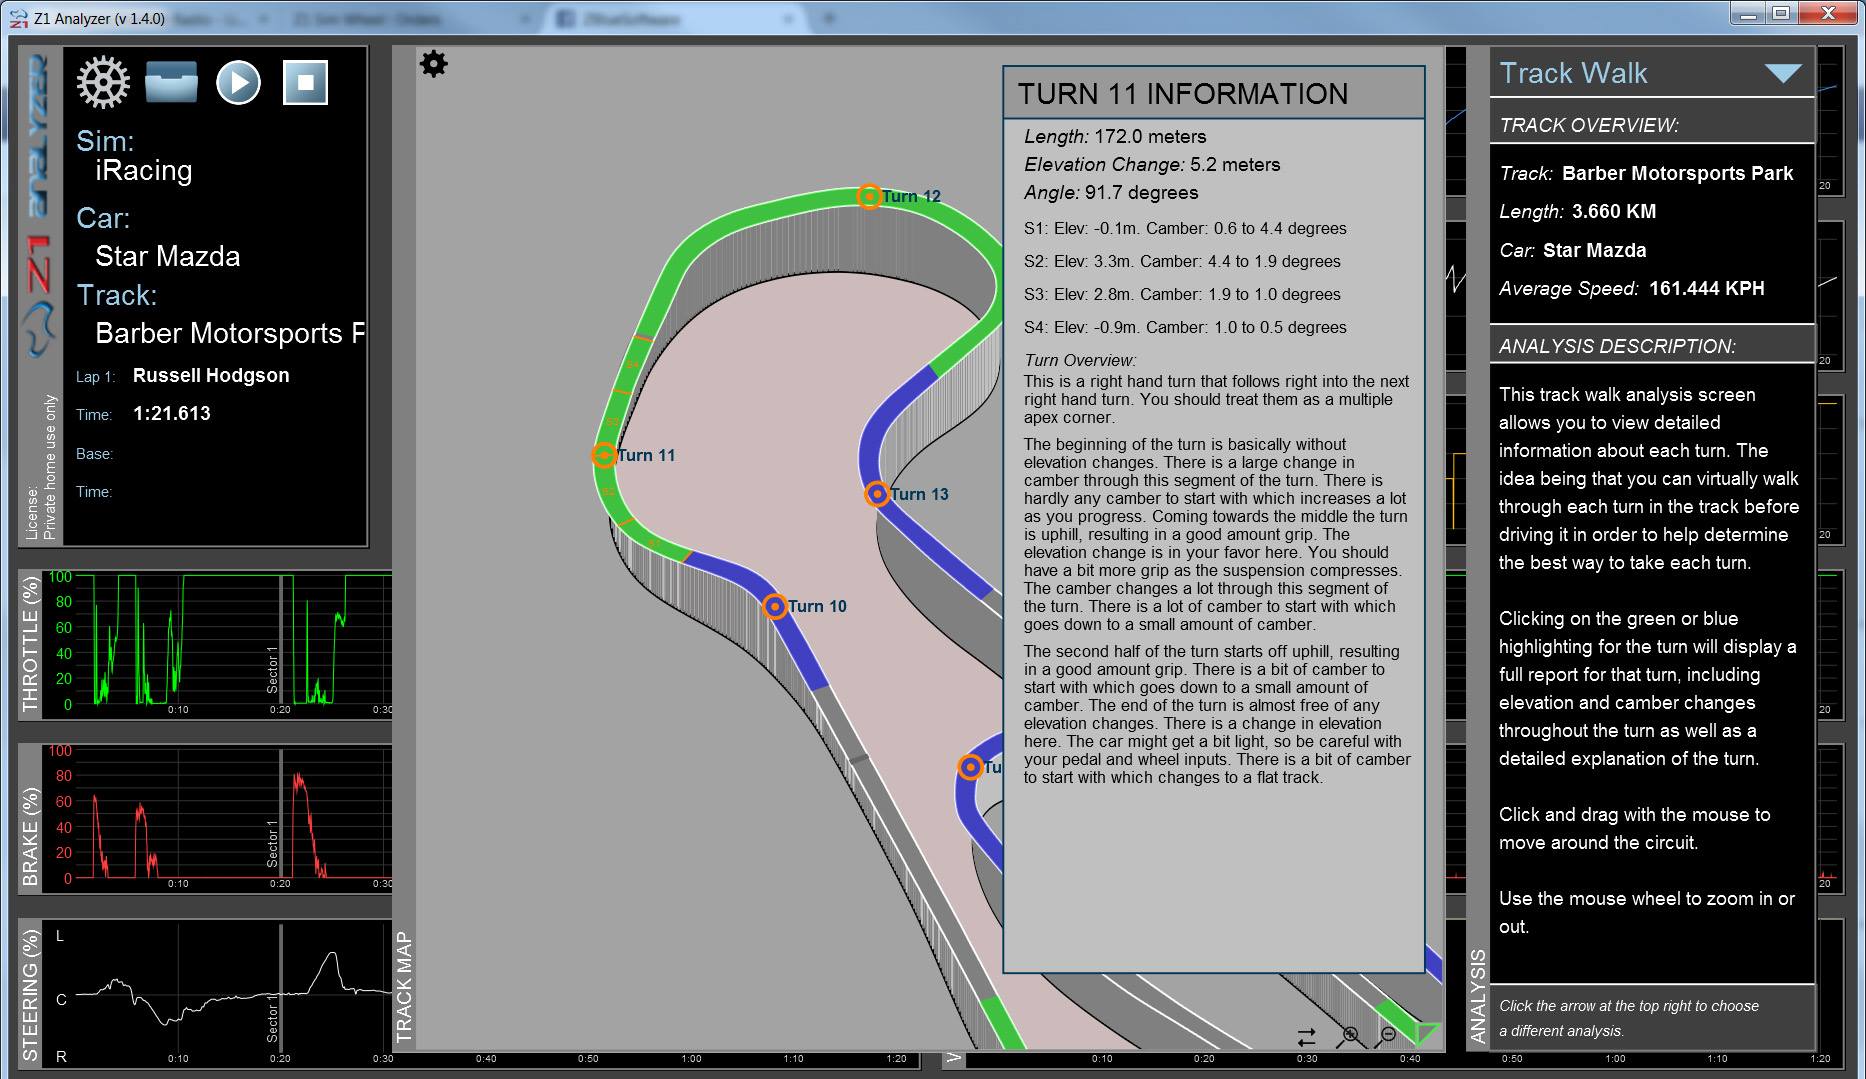Select the Turn 13 marker
The width and height of the screenshot is (1866, 1079).
[877, 494]
